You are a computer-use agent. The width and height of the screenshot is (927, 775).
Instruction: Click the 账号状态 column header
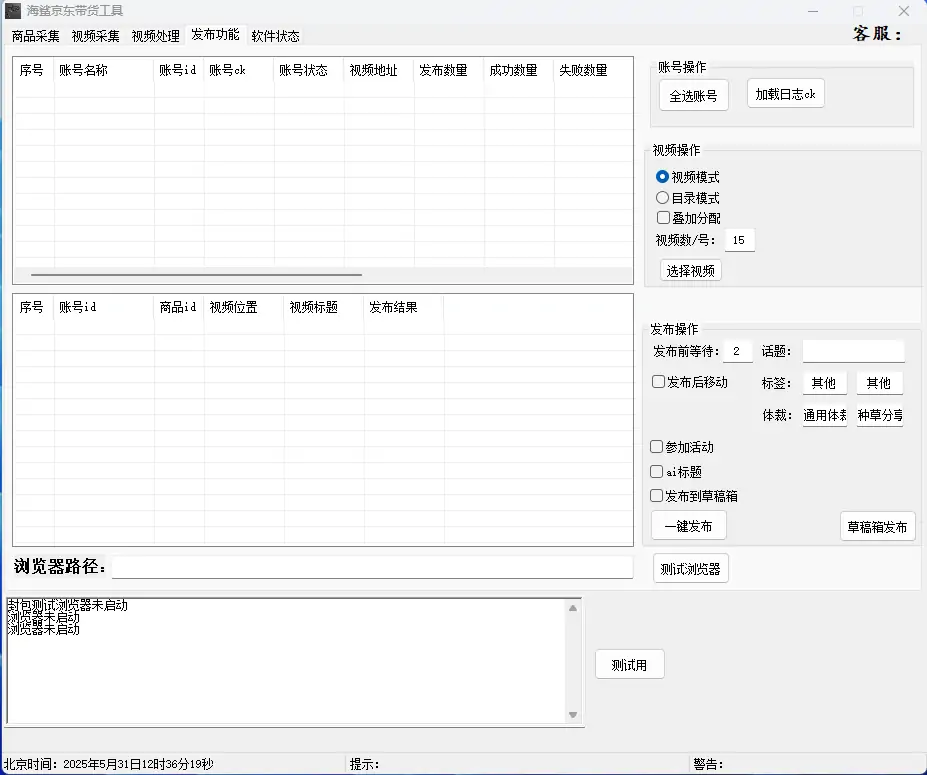[x=309, y=70]
